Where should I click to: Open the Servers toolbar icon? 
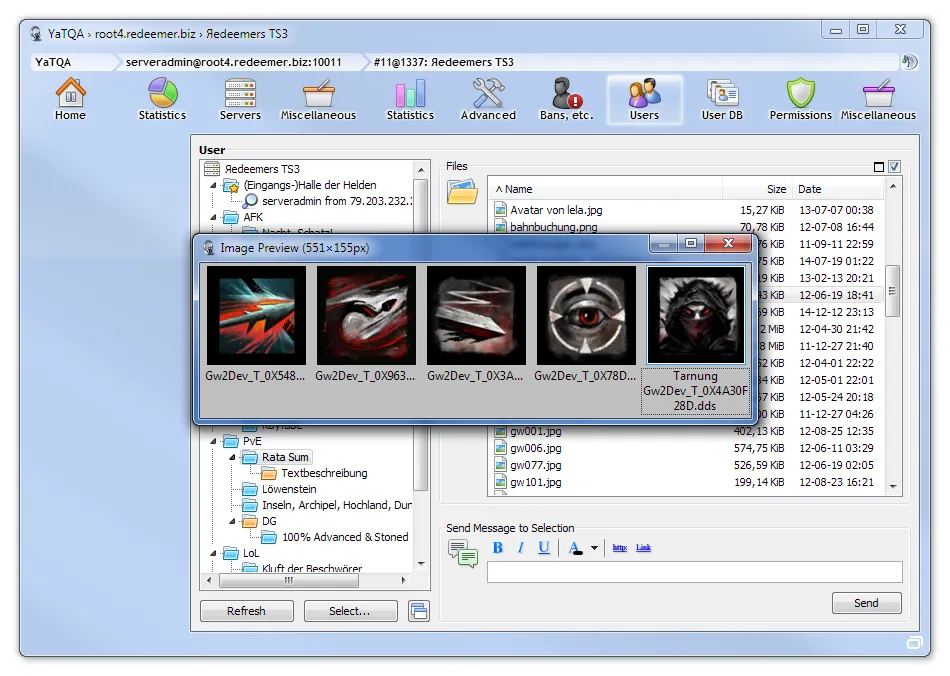tap(240, 100)
